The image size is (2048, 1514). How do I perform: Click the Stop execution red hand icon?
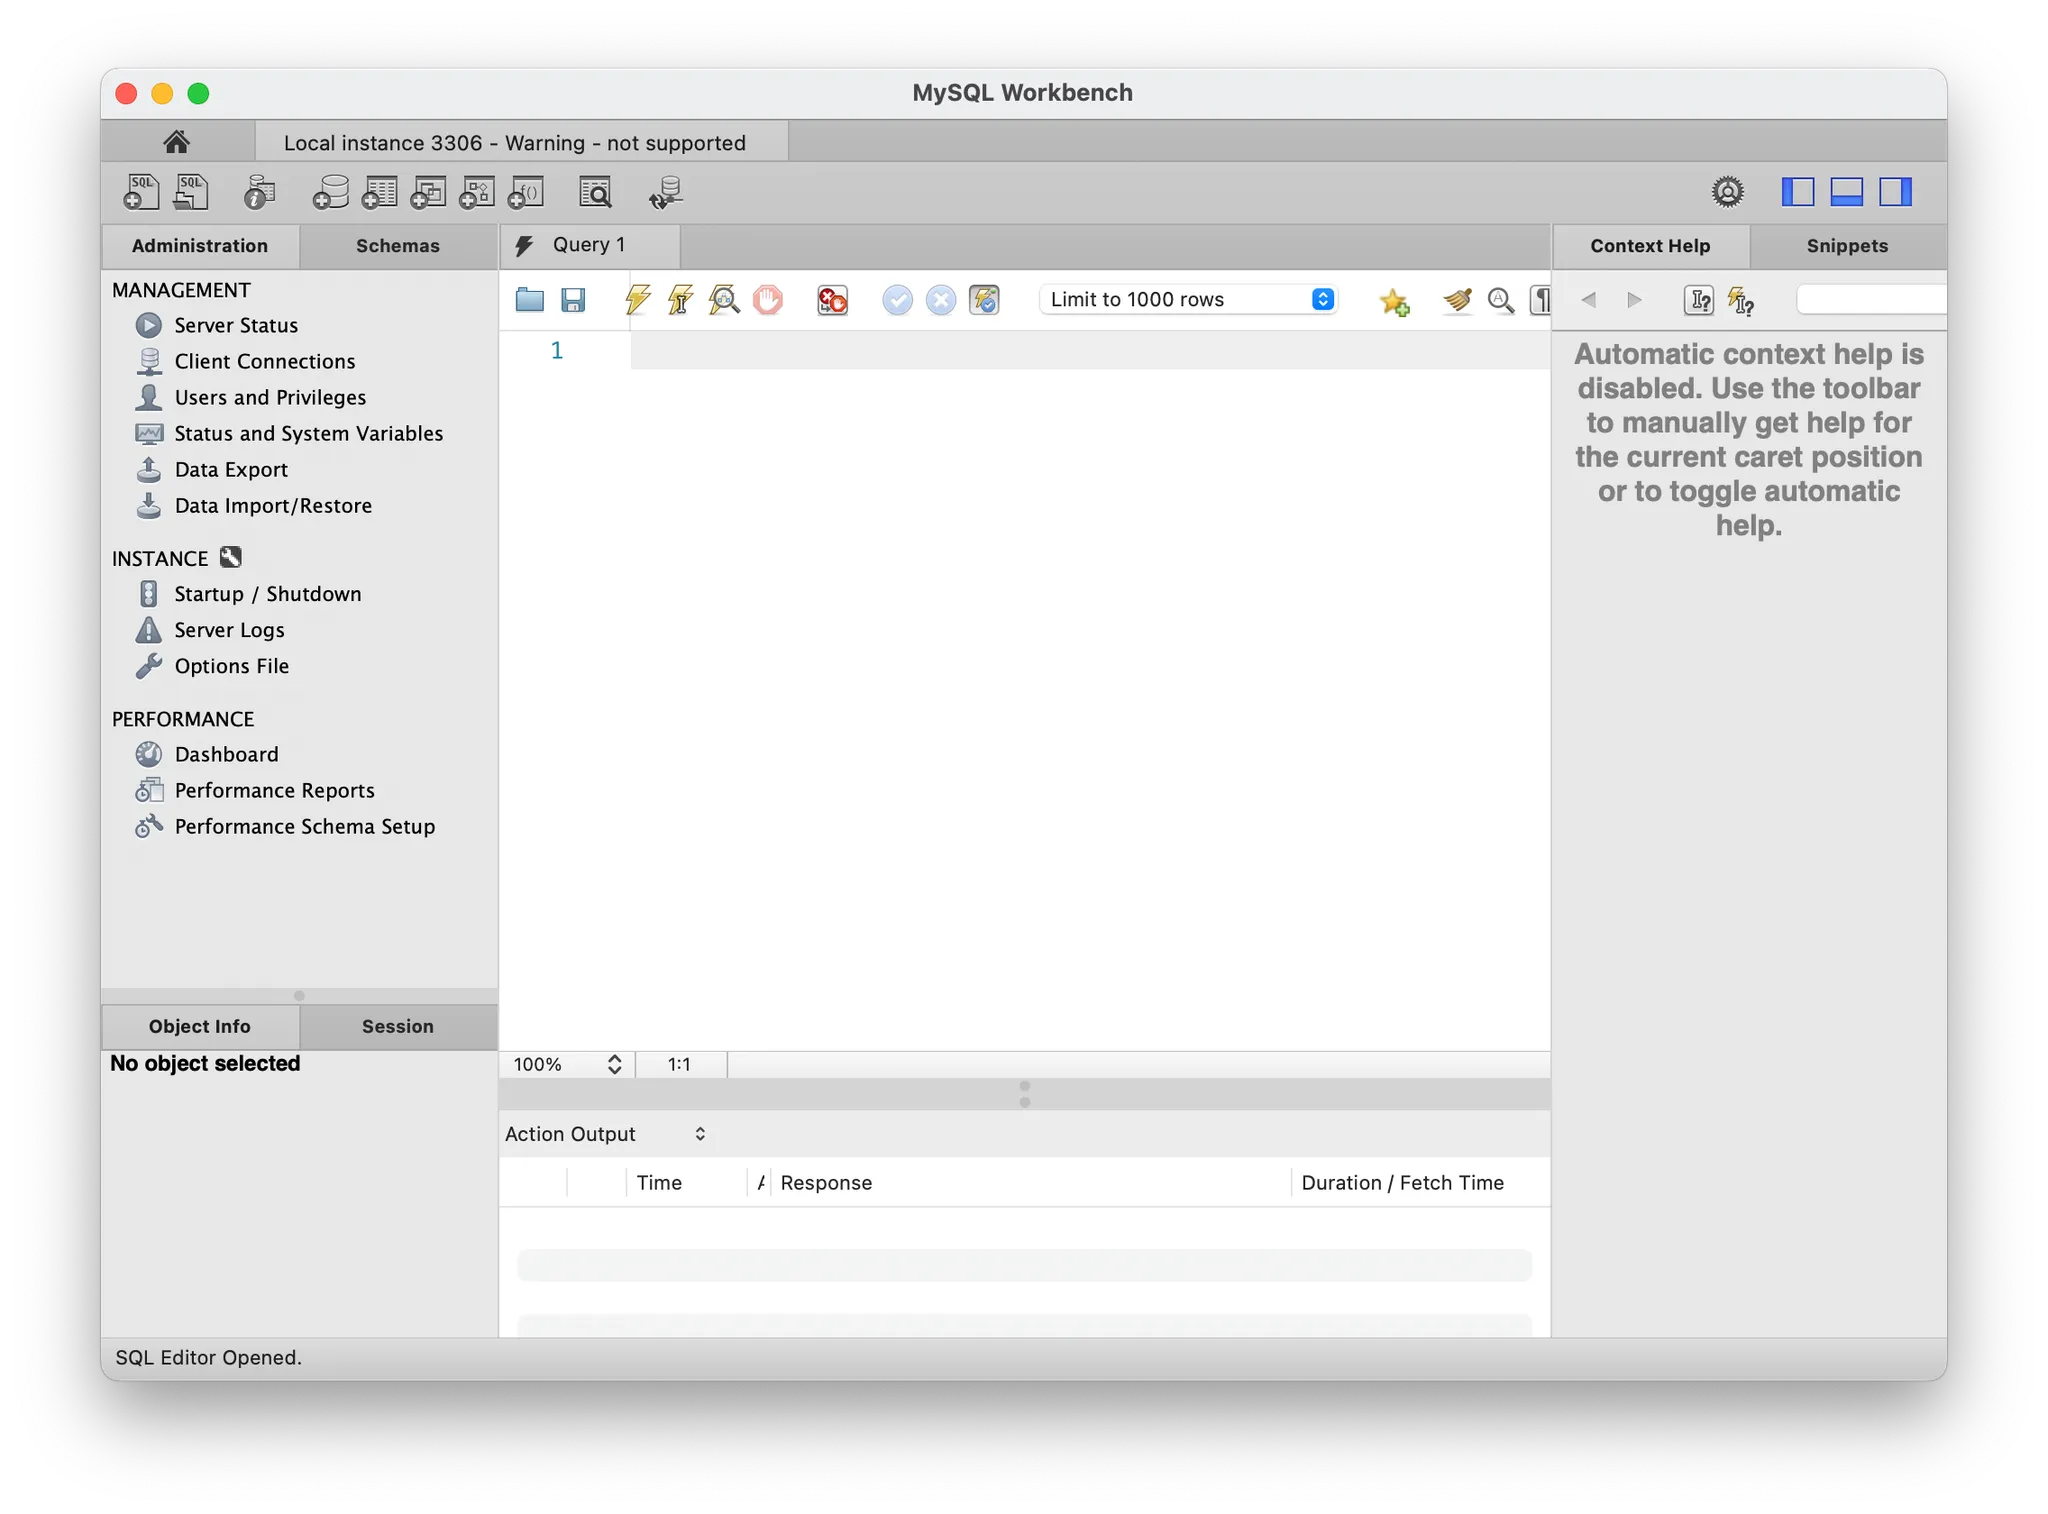pyautogui.click(x=768, y=300)
